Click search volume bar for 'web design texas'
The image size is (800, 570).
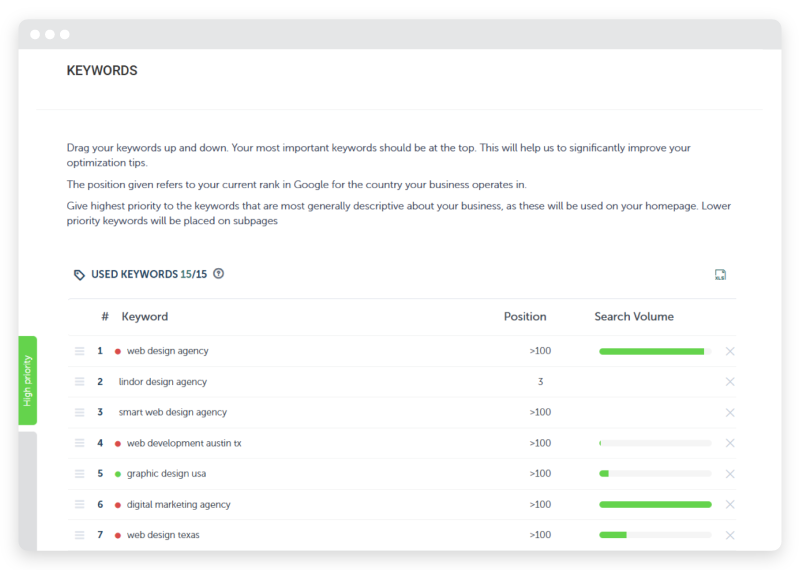(655, 535)
